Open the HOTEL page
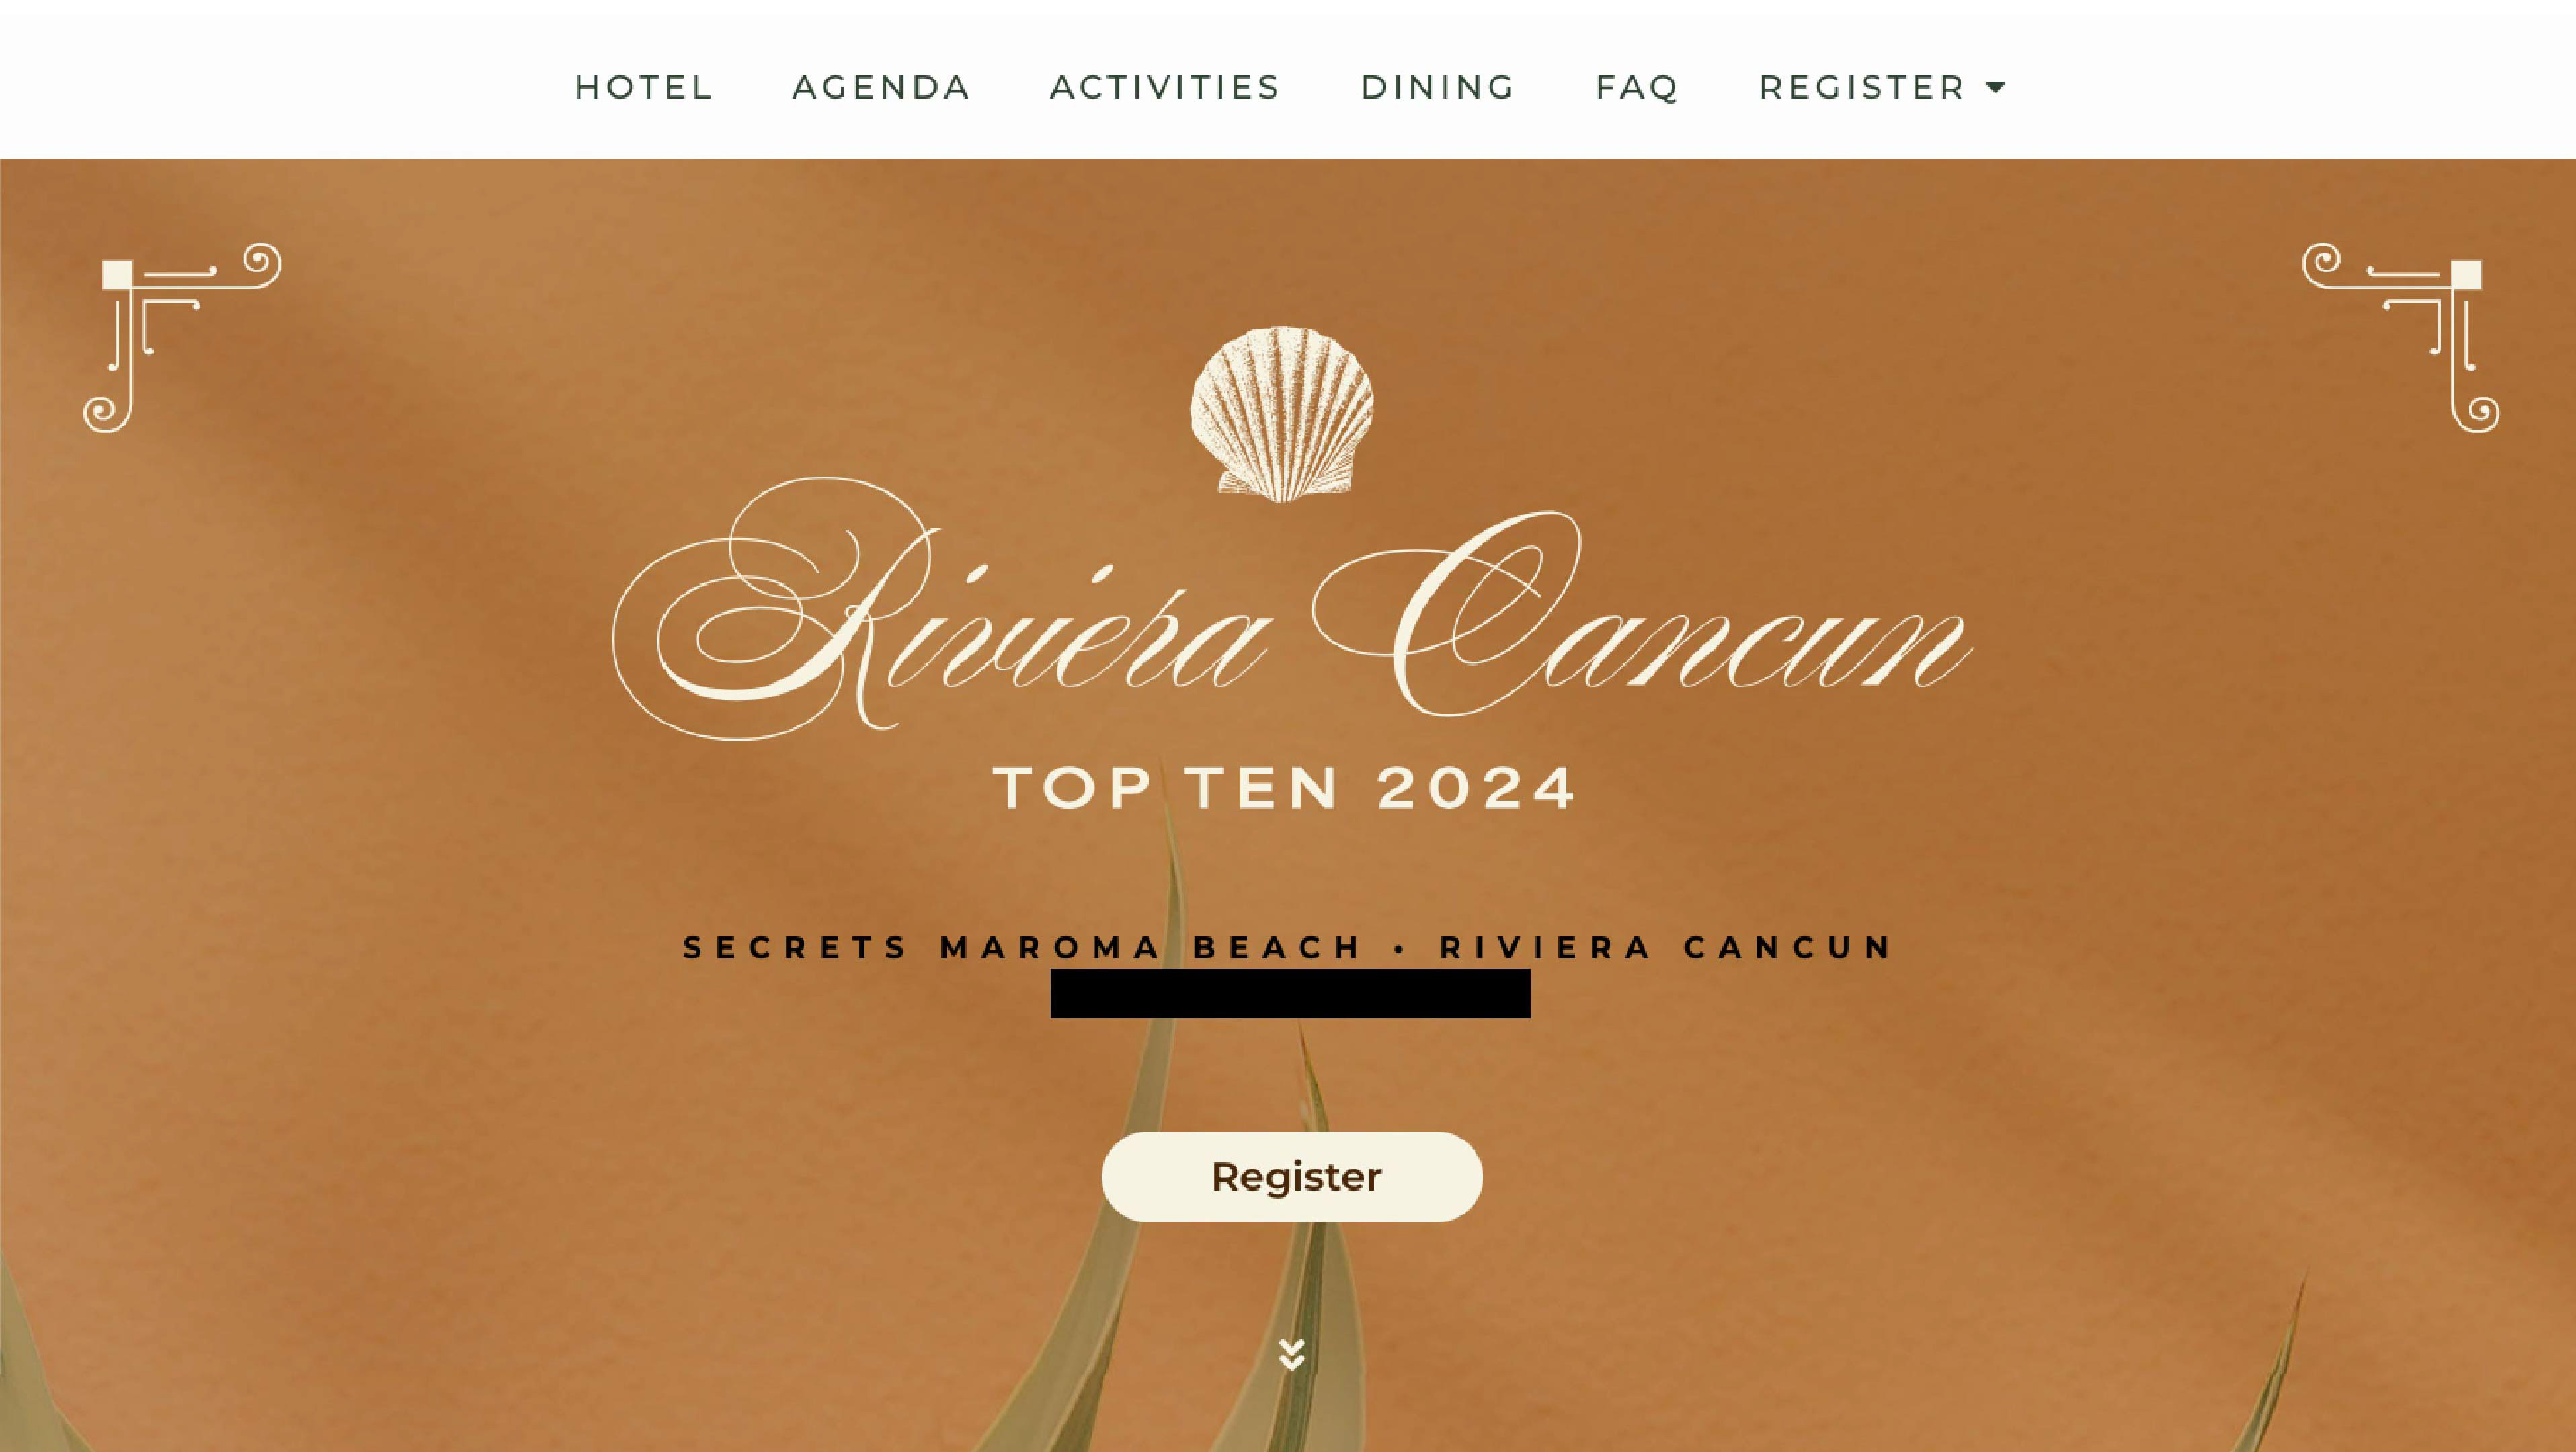 [x=643, y=87]
